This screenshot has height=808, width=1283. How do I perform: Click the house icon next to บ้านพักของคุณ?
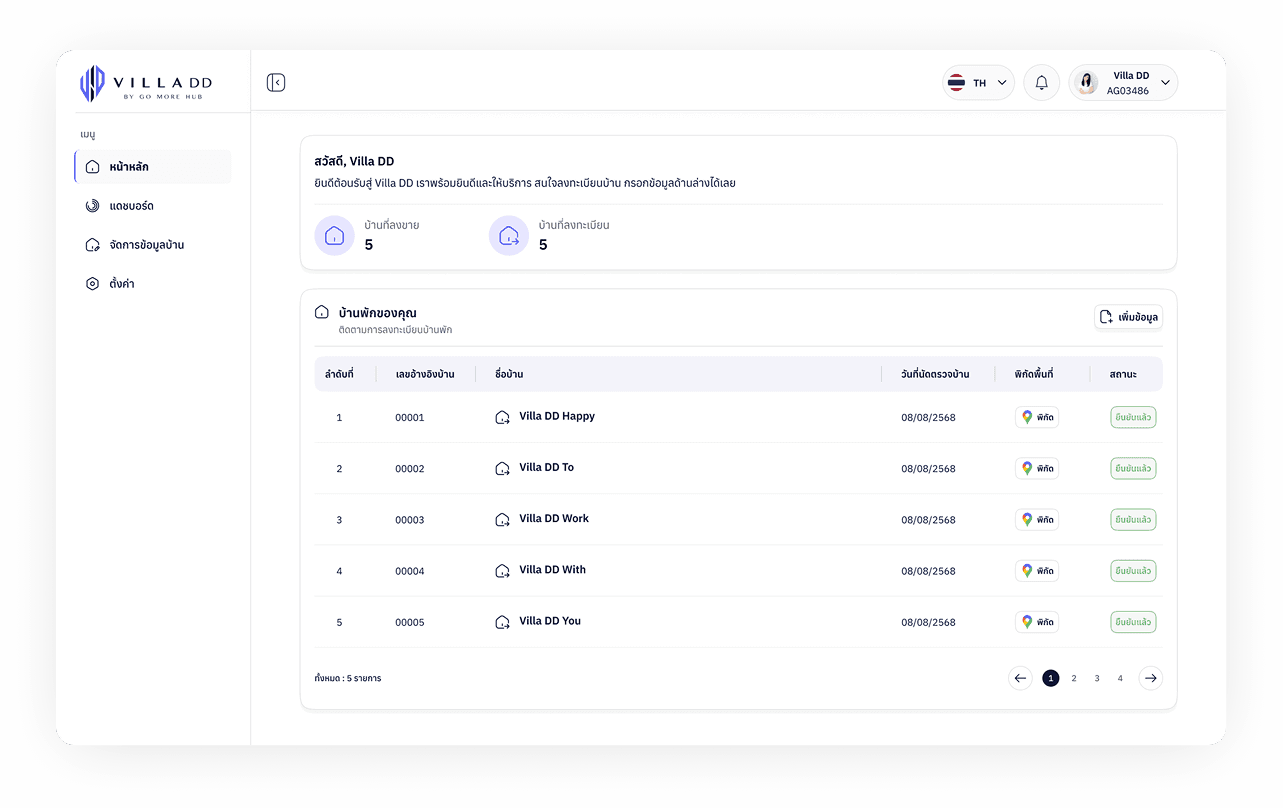click(x=322, y=313)
